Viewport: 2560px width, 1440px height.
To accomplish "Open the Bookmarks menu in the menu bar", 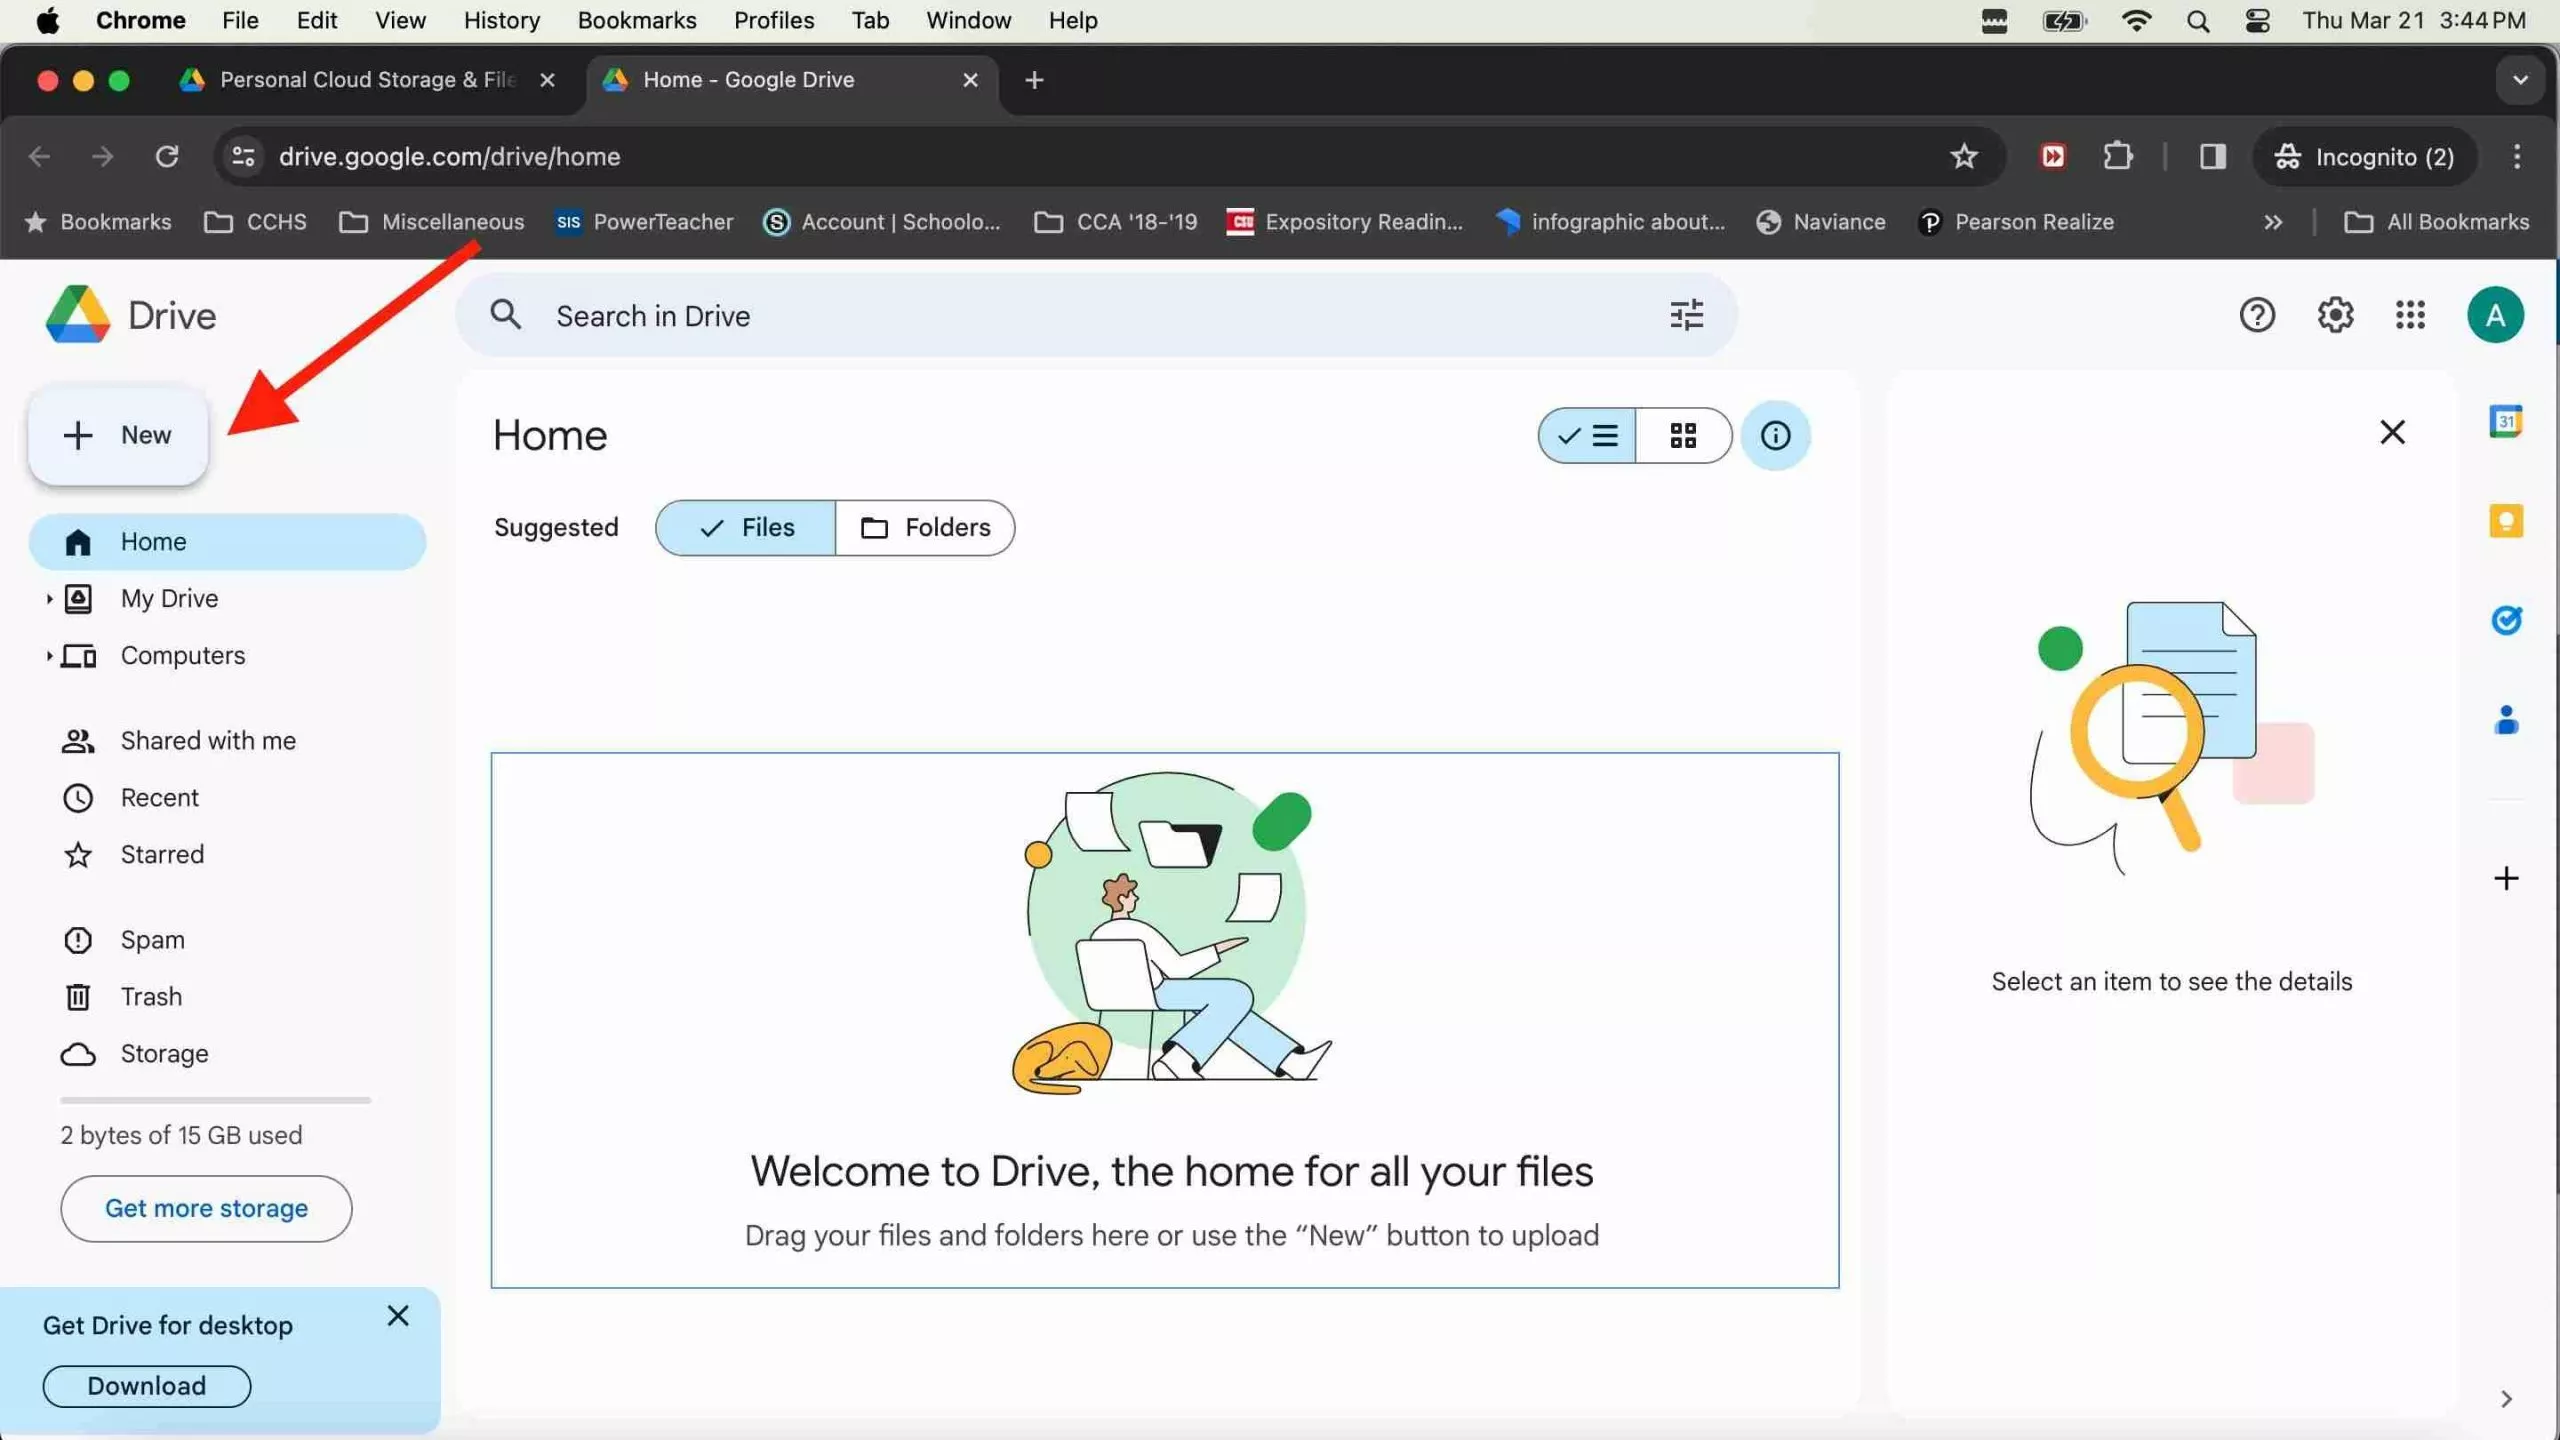I will click(x=636, y=20).
